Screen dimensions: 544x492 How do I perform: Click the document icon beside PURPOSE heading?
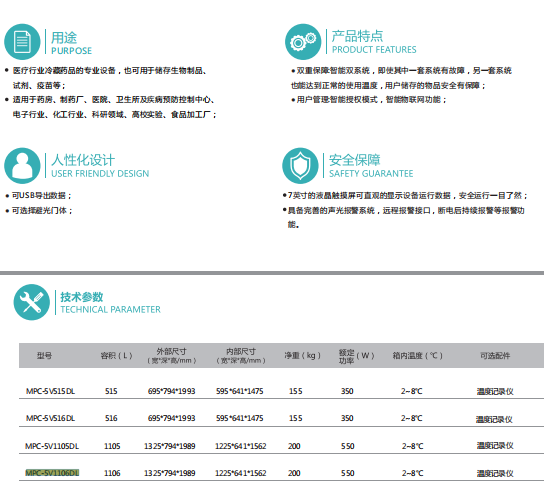pyautogui.click(x=22, y=42)
